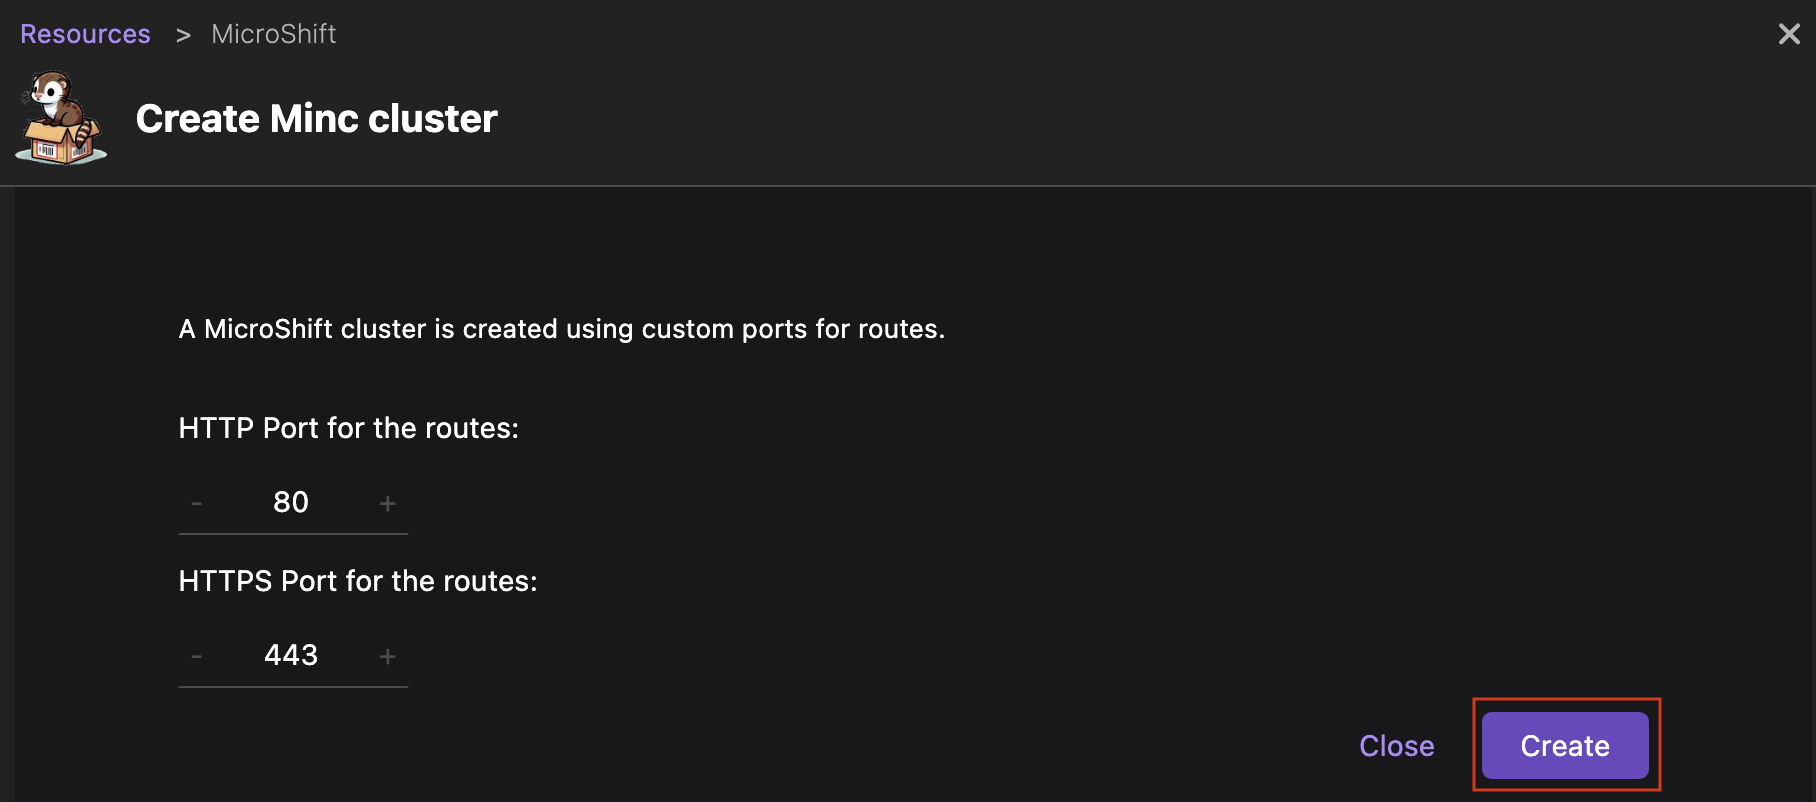Viewport: 1816px width, 802px height.
Task: Activate the highlighted purple Create button
Action: [x=1564, y=745]
